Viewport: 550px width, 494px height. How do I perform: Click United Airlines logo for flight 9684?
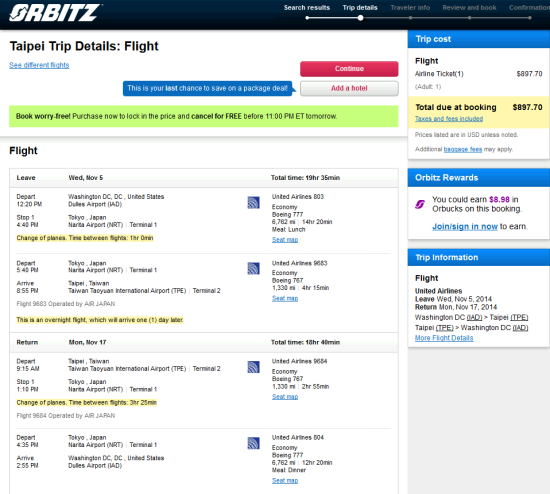coord(253,367)
